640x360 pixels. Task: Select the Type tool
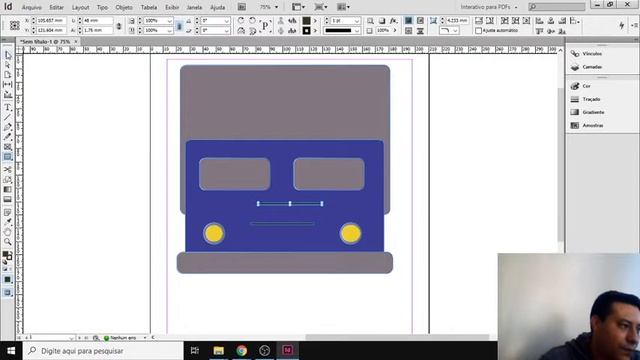tap(8, 107)
